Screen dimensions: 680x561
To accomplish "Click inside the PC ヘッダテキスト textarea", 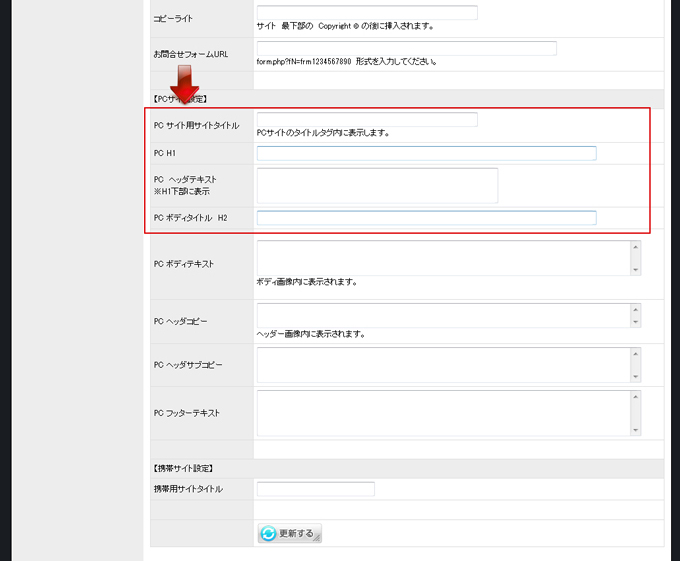I will click(377, 185).
